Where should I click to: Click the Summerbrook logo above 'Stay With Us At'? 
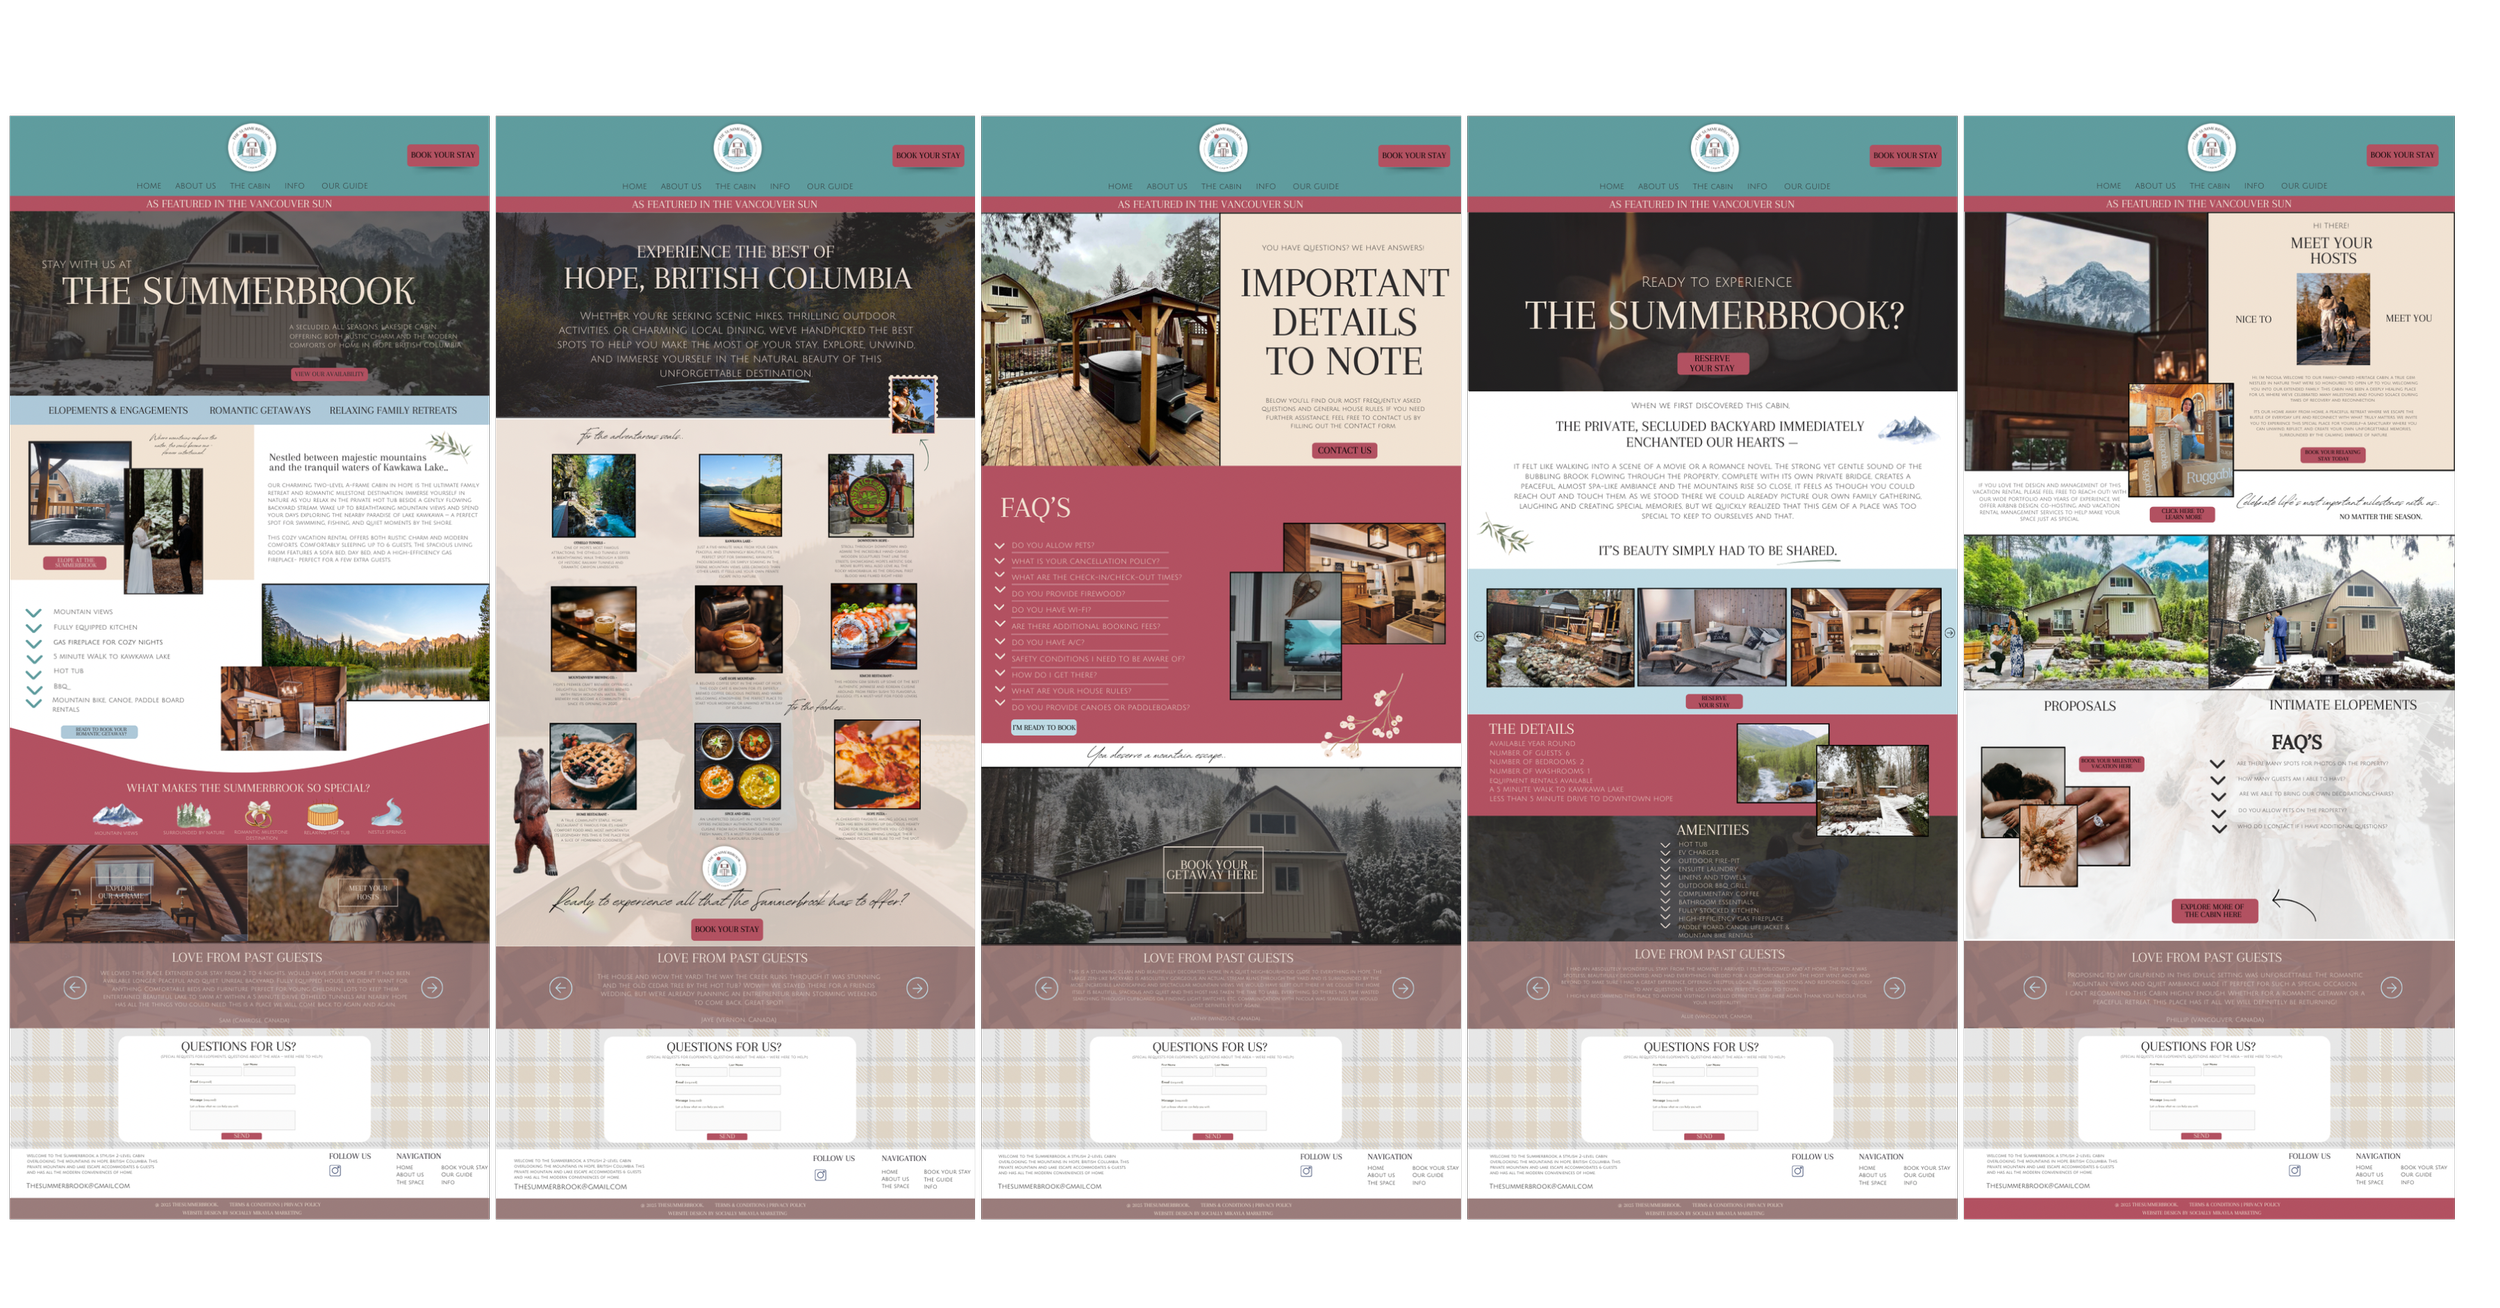251,148
